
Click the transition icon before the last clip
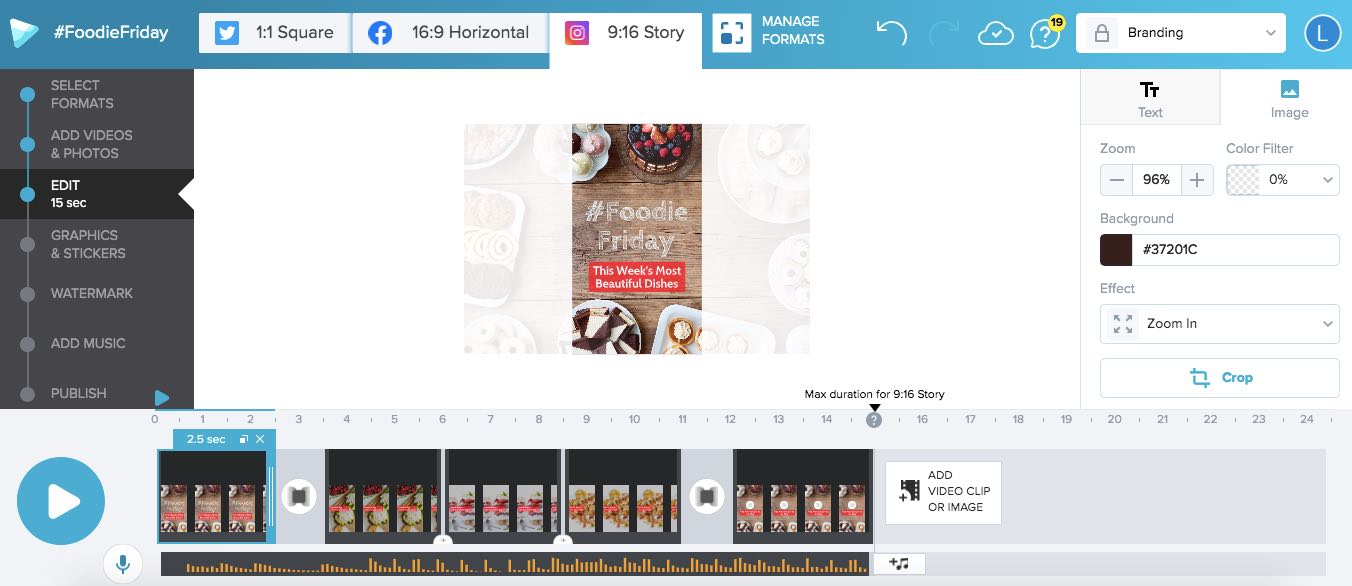707,496
